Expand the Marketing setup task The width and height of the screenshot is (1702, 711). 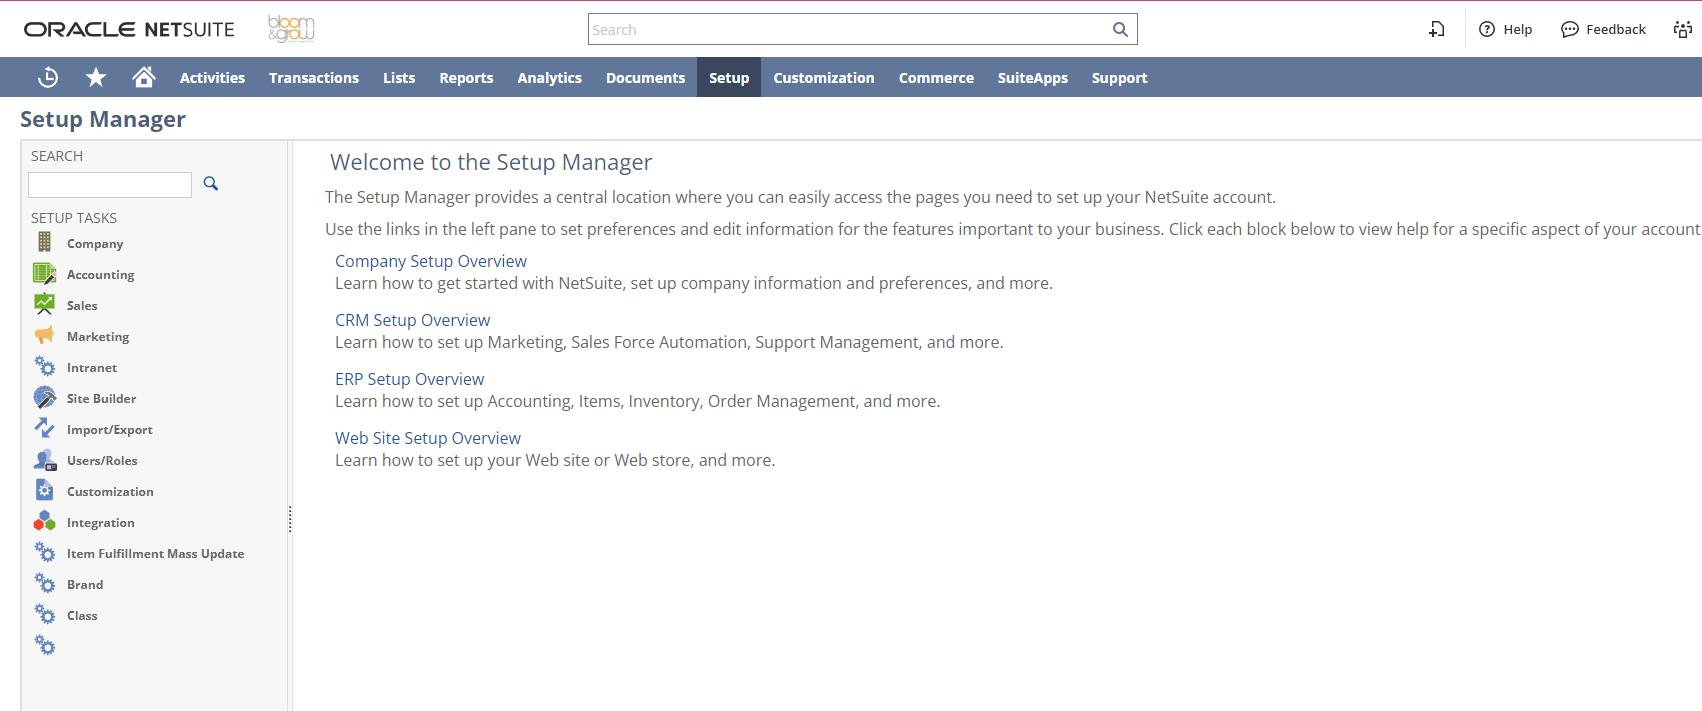[98, 337]
